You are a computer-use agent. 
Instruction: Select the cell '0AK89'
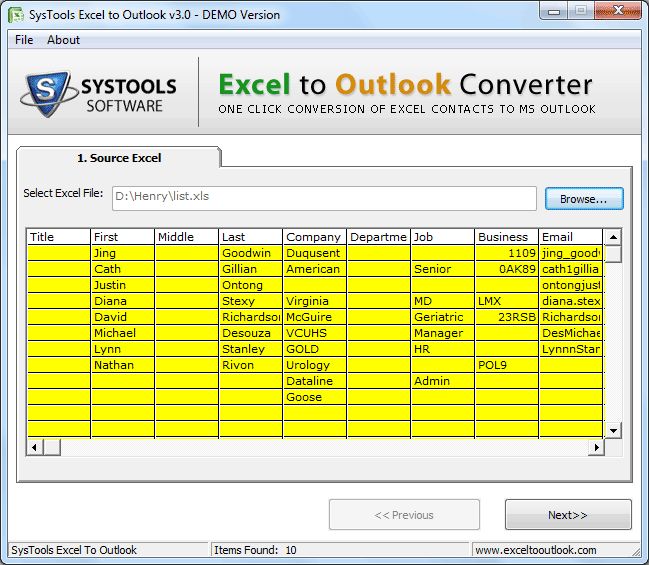[507, 269]
